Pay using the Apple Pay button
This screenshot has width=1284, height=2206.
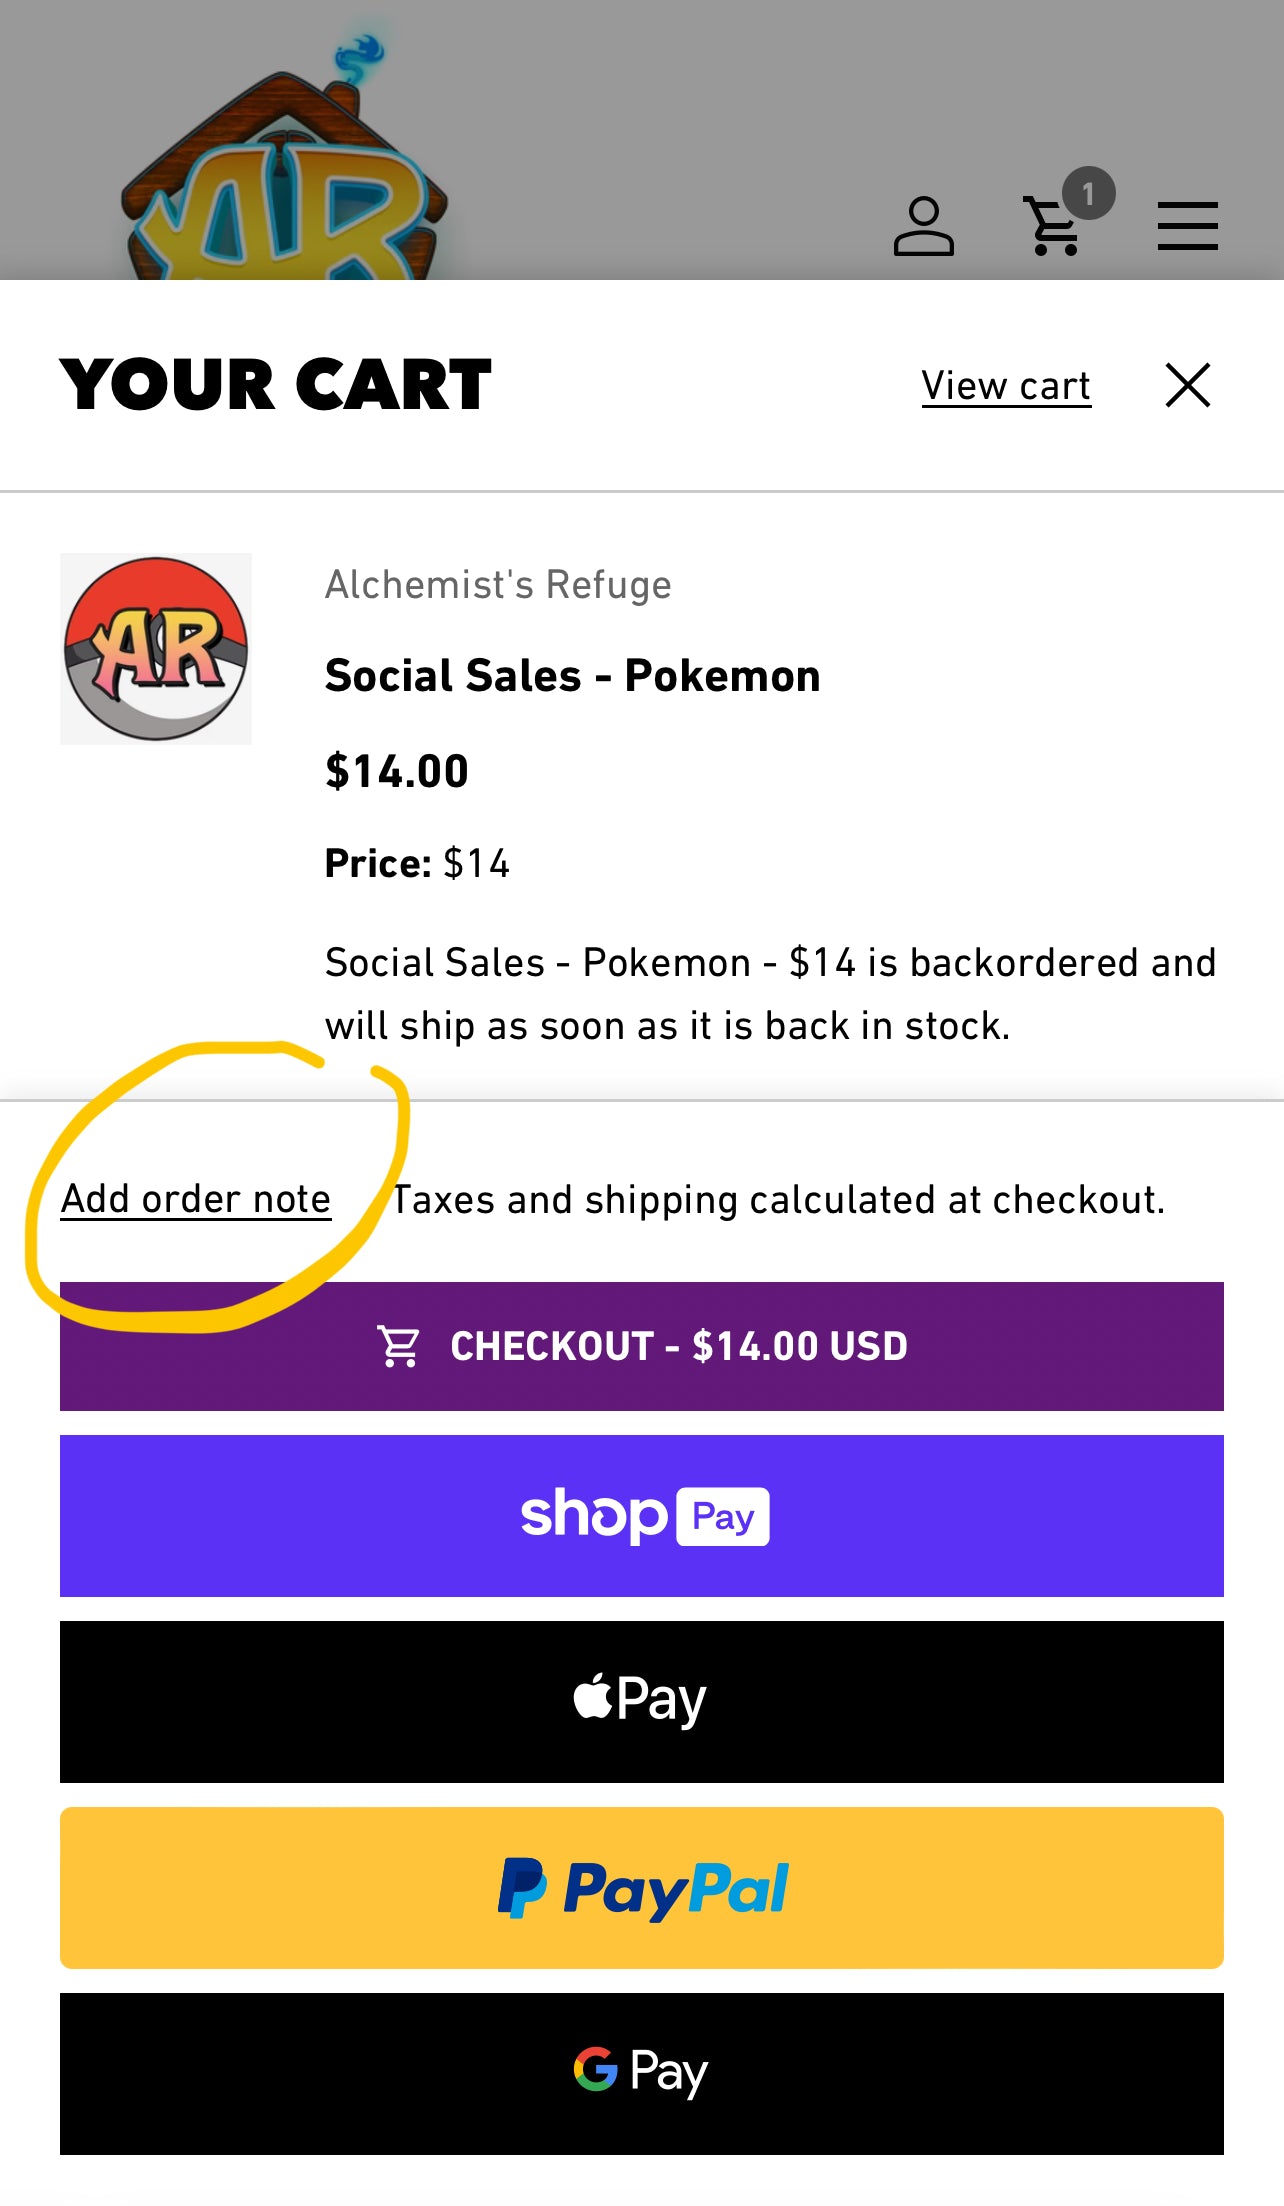click(642, 1702)
